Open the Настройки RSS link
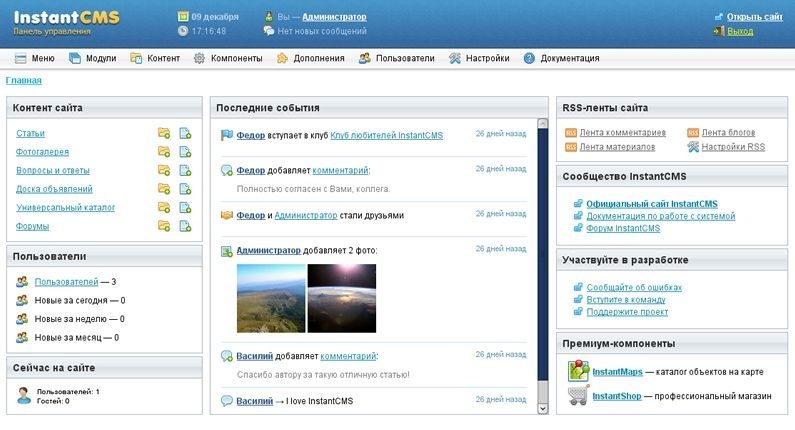Image resolution: width=795 pixels, height=430 pixels. click(x=733, y=147)
